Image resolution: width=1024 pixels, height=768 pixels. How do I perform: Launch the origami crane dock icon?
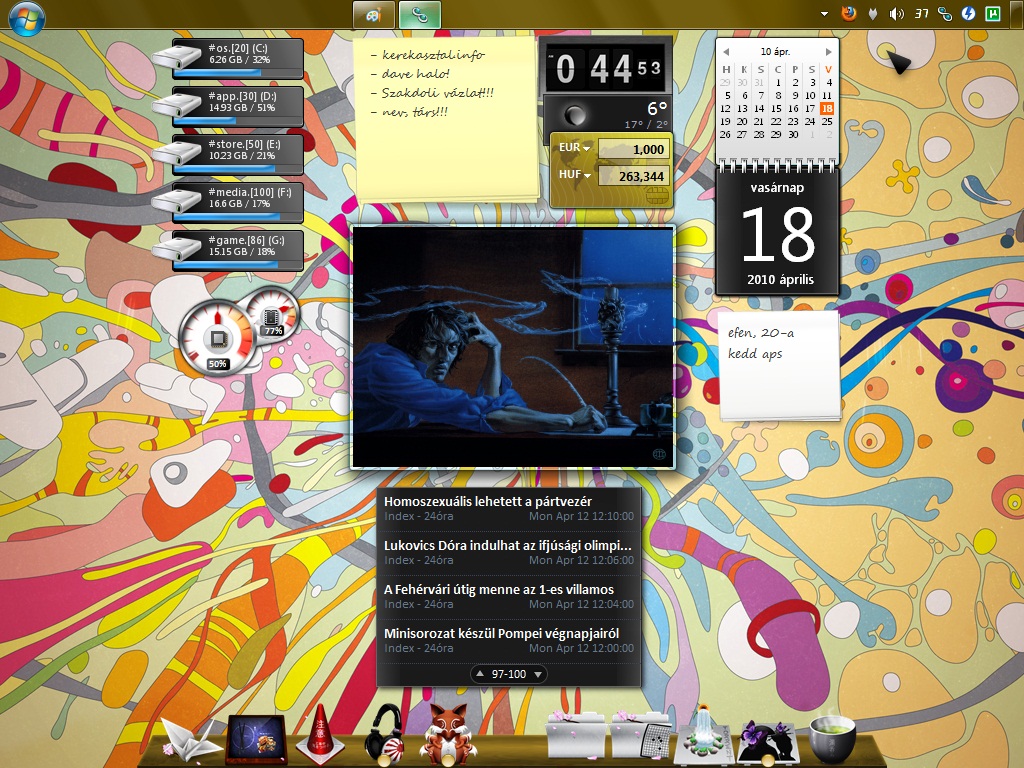[190, 741]
